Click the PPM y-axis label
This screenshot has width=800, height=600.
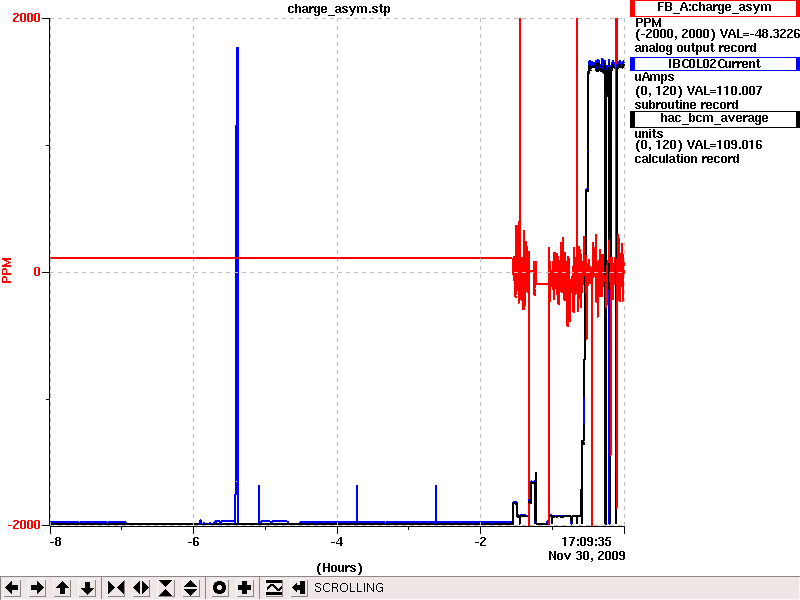(x=7, y=270)
